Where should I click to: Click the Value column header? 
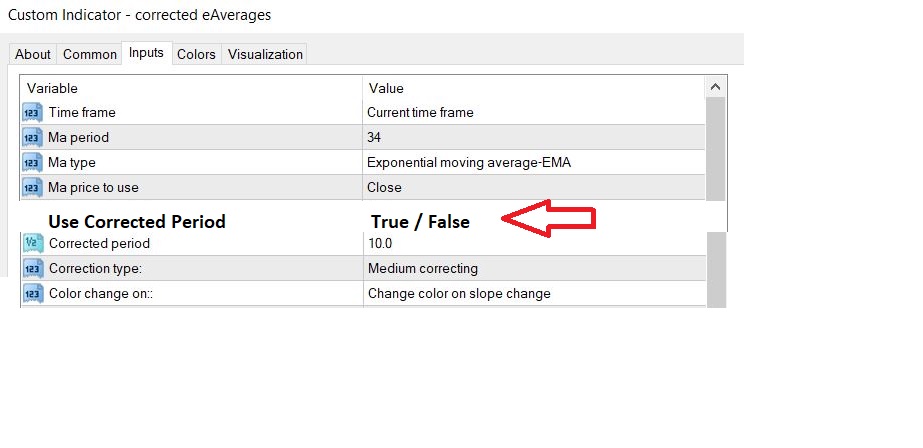click(x=386, y=88)
